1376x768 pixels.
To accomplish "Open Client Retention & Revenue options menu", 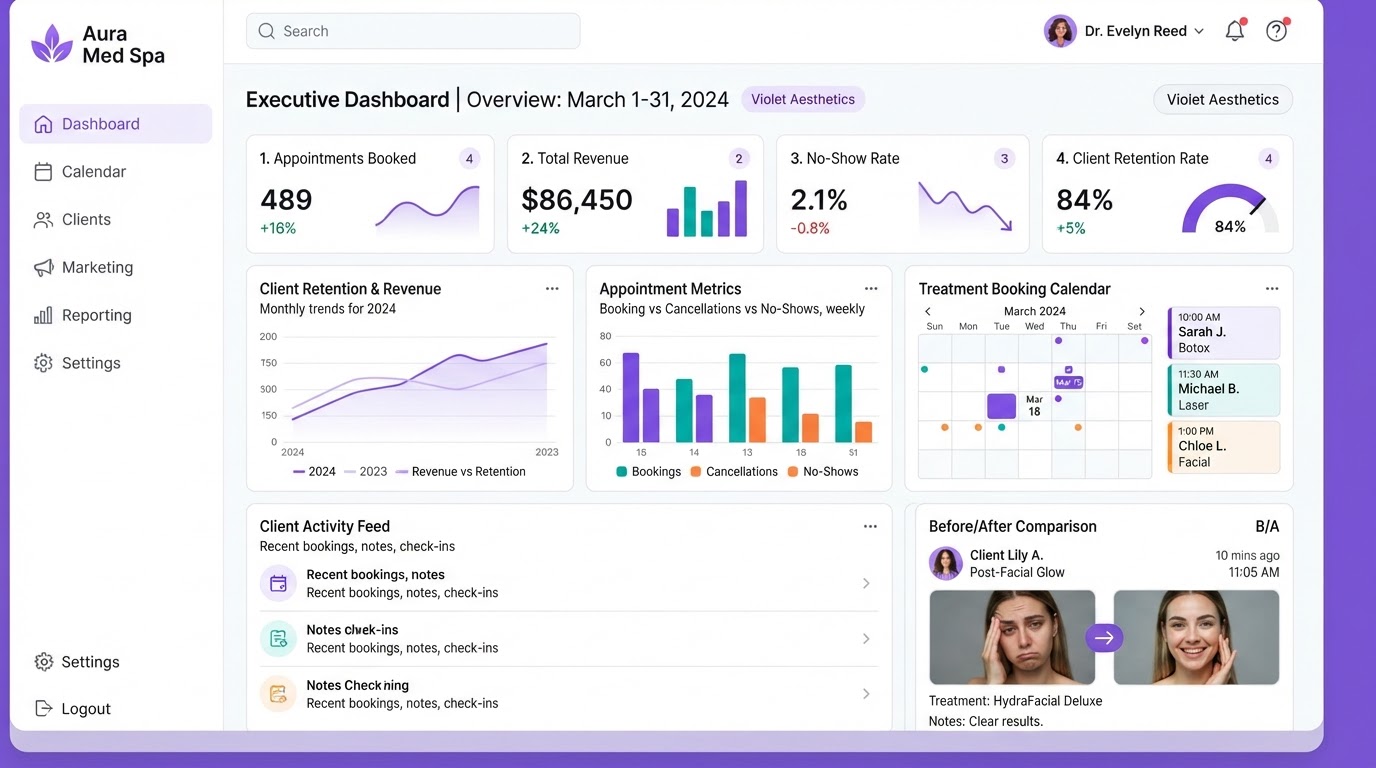I will tap(552, 288).
